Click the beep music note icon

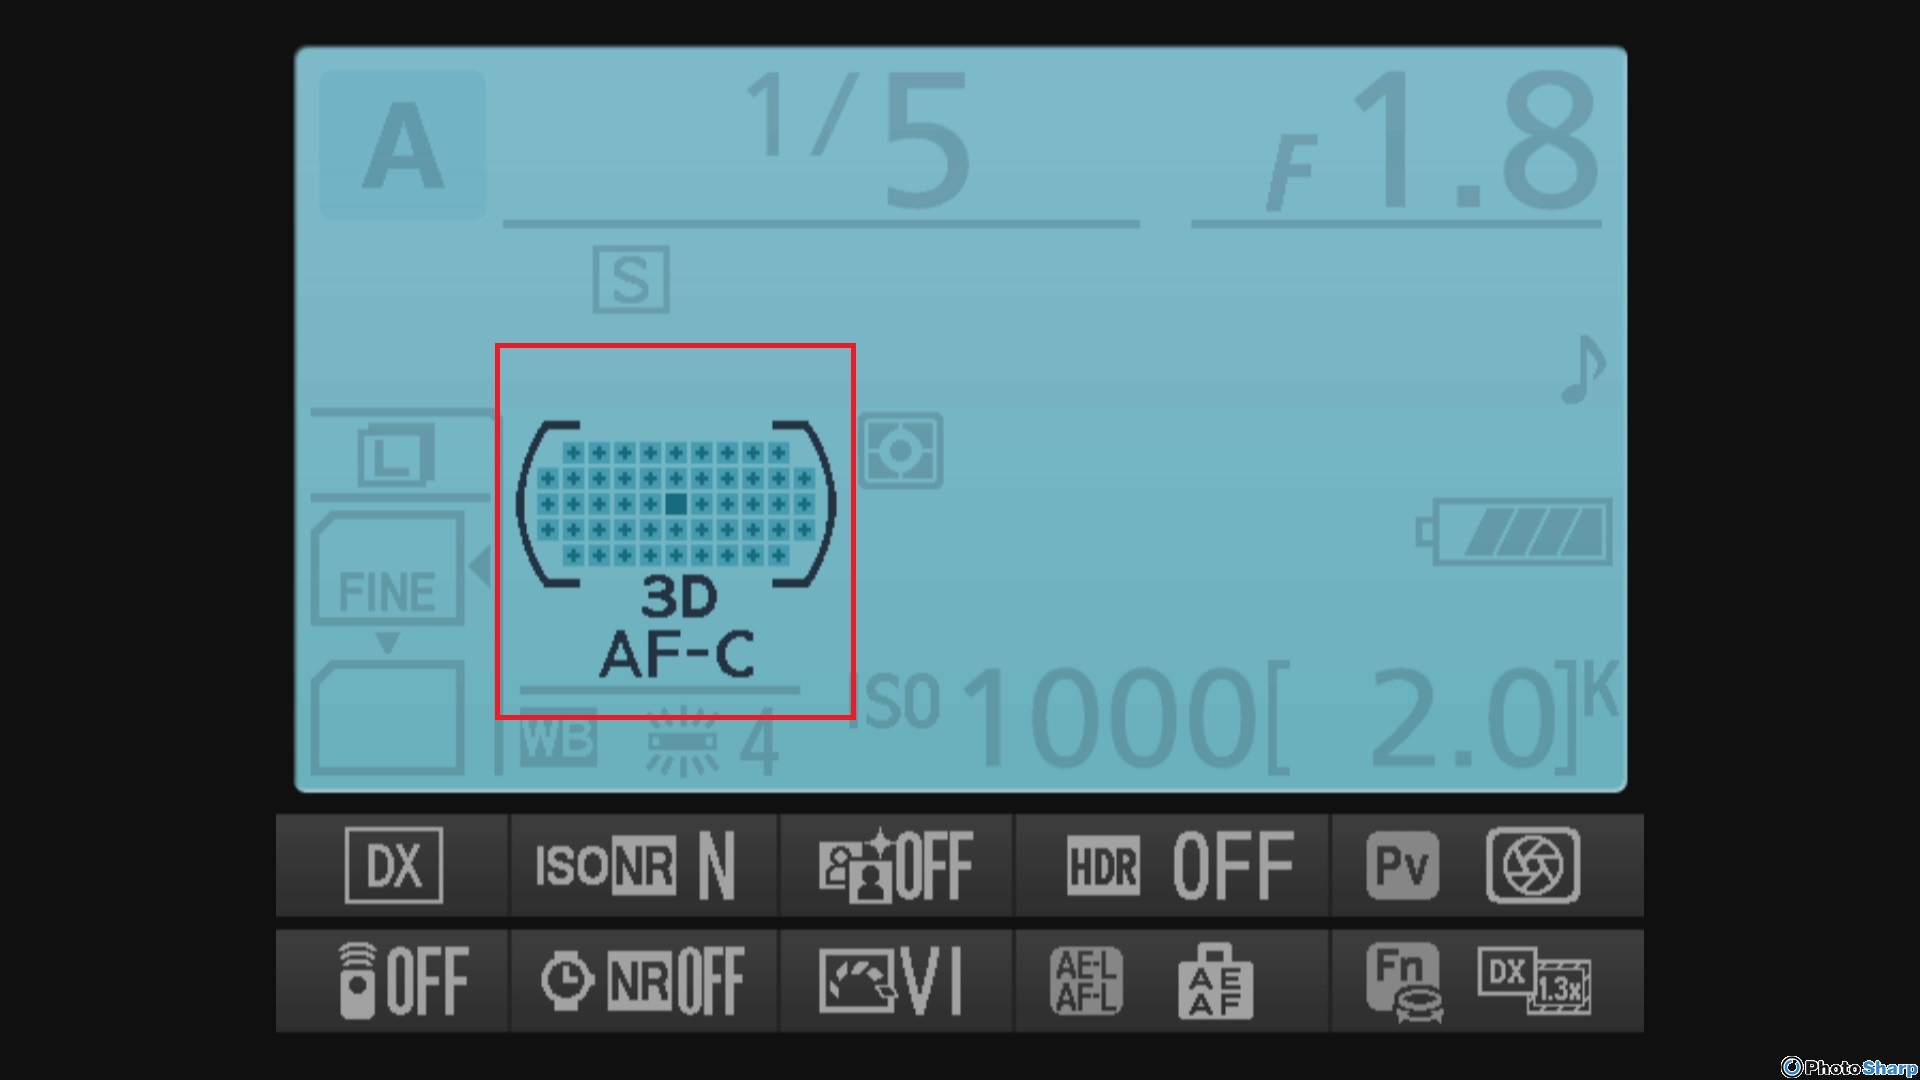pos(1582,368)
